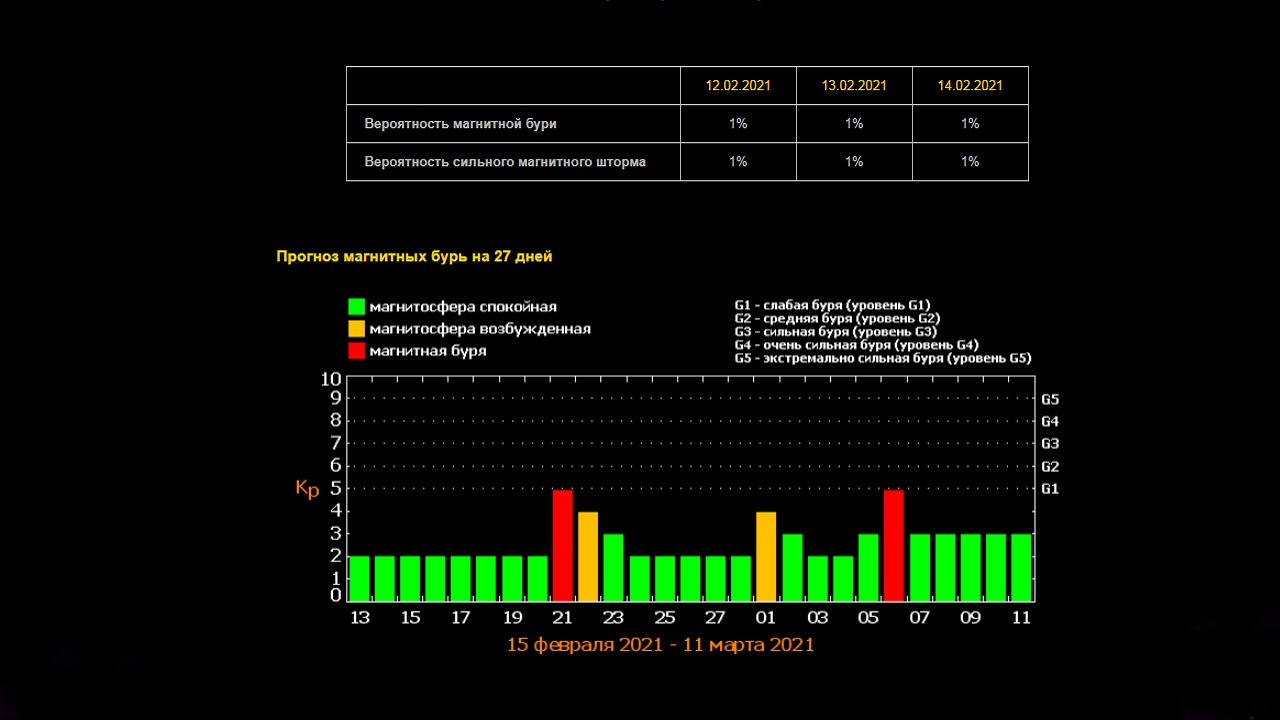The width and height of the screenshot is (1280, 720).
Task: Select the orange bar at day 22
Action: 588,556
